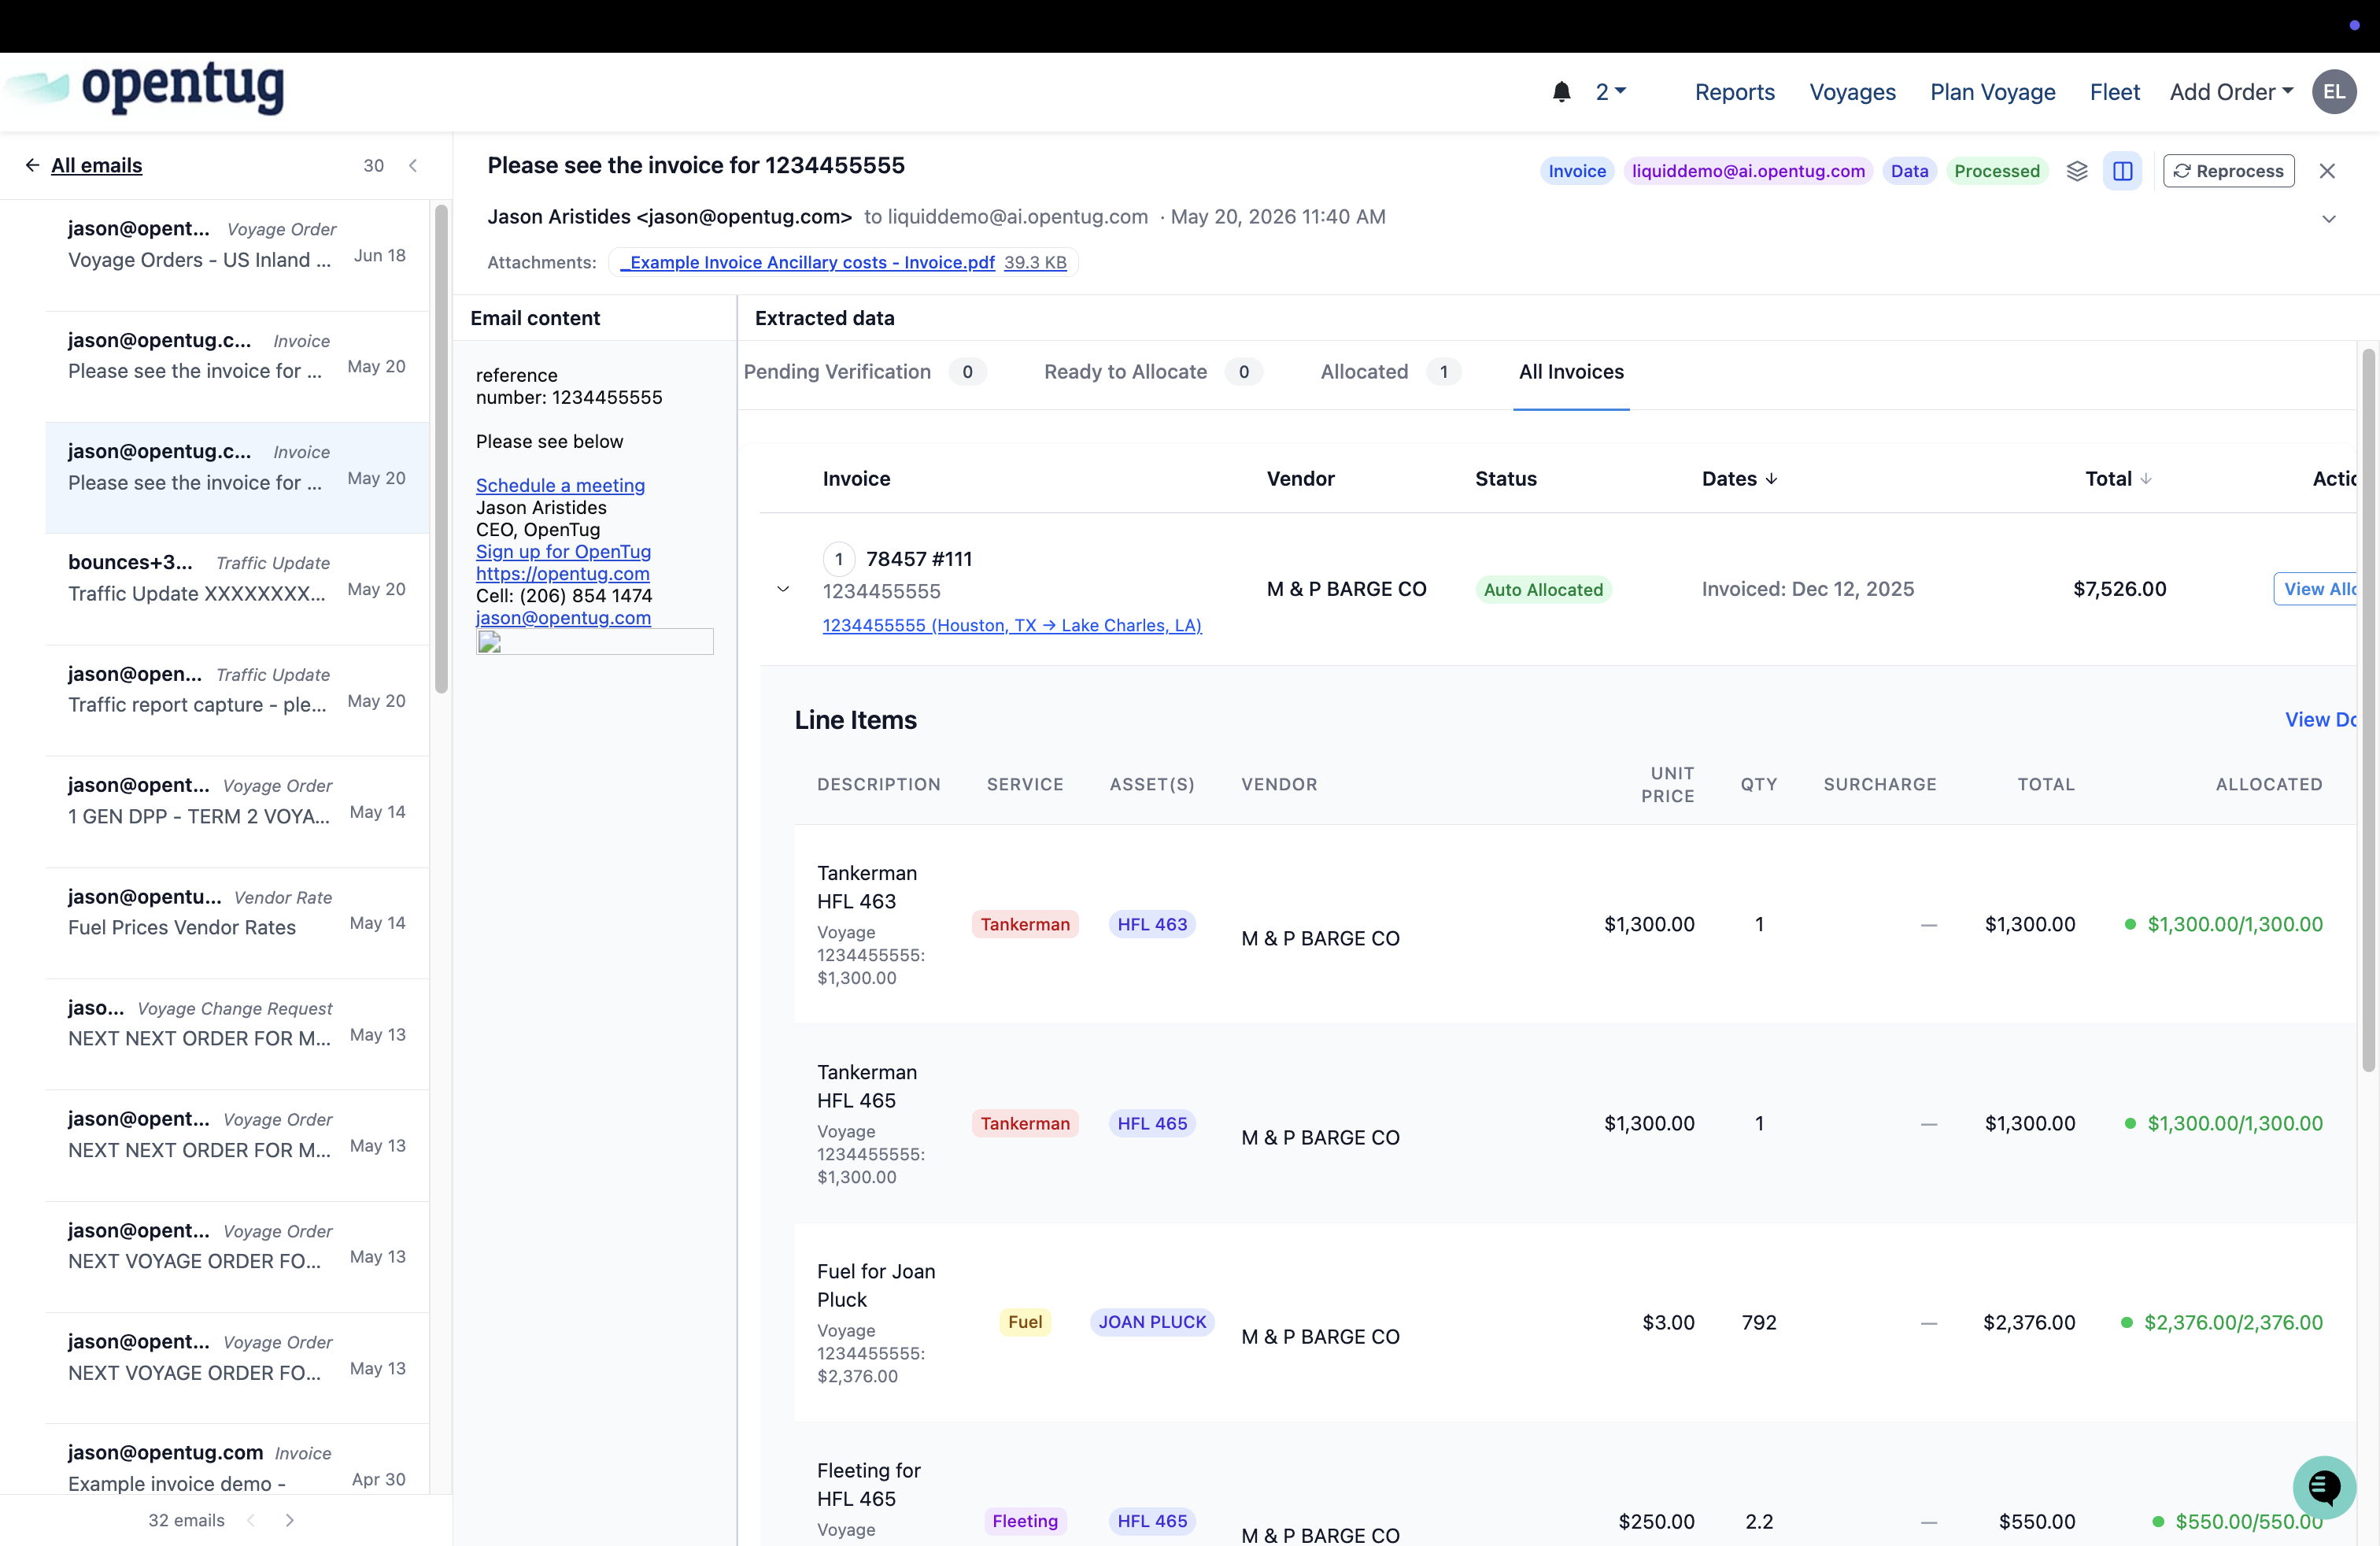Click Sign up for OpenTug link
This screenshot has height=1546, width=2380.
point(563,551)
